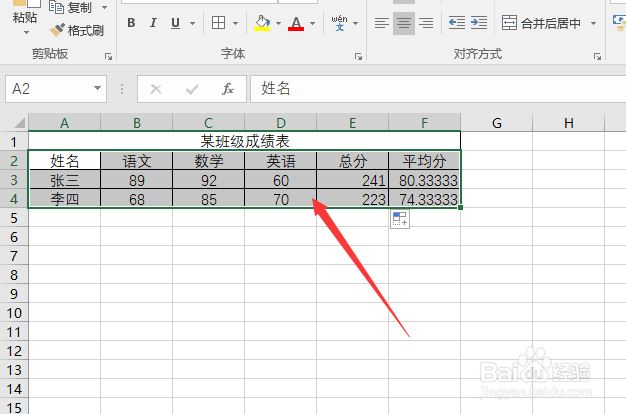Click 合并后居中 merge and center
Screen dimensions: 626x414
click(x=541, y=23)
